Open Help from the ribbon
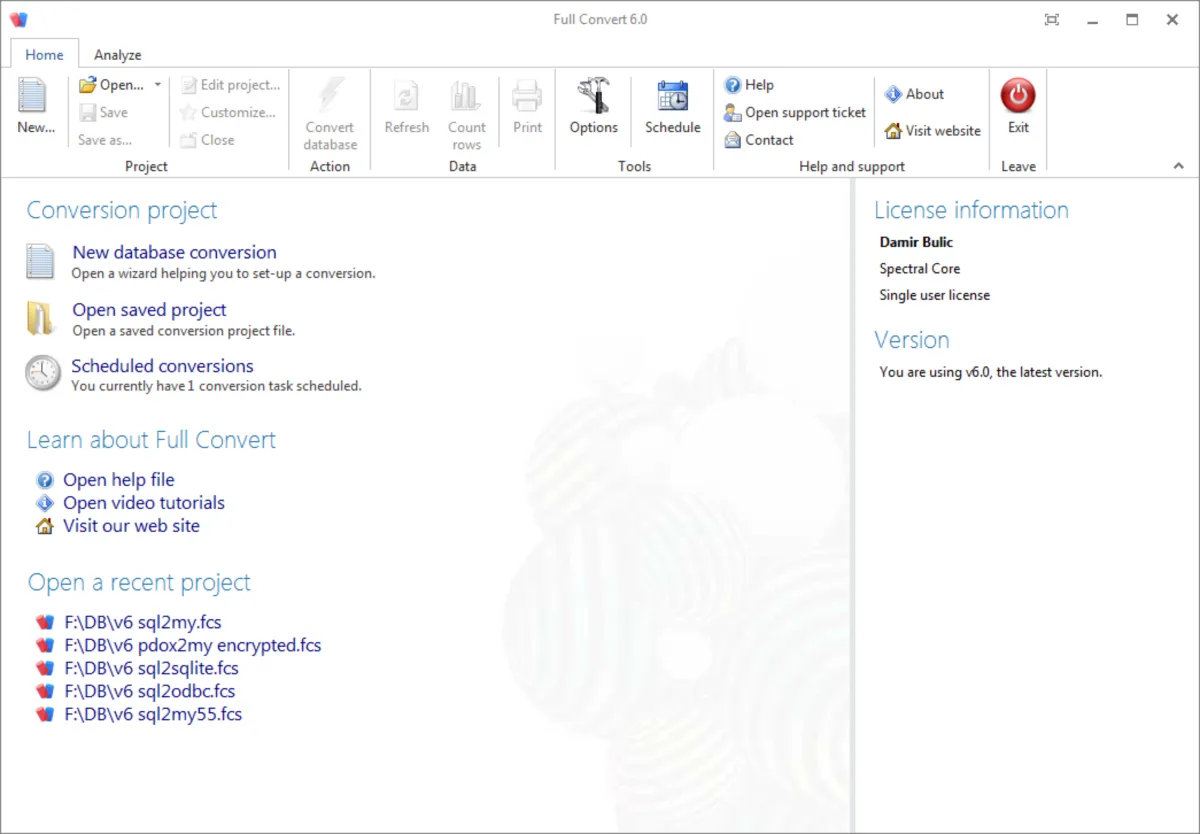Screen dimensions: 1200x834 click(x=749, y=85)
